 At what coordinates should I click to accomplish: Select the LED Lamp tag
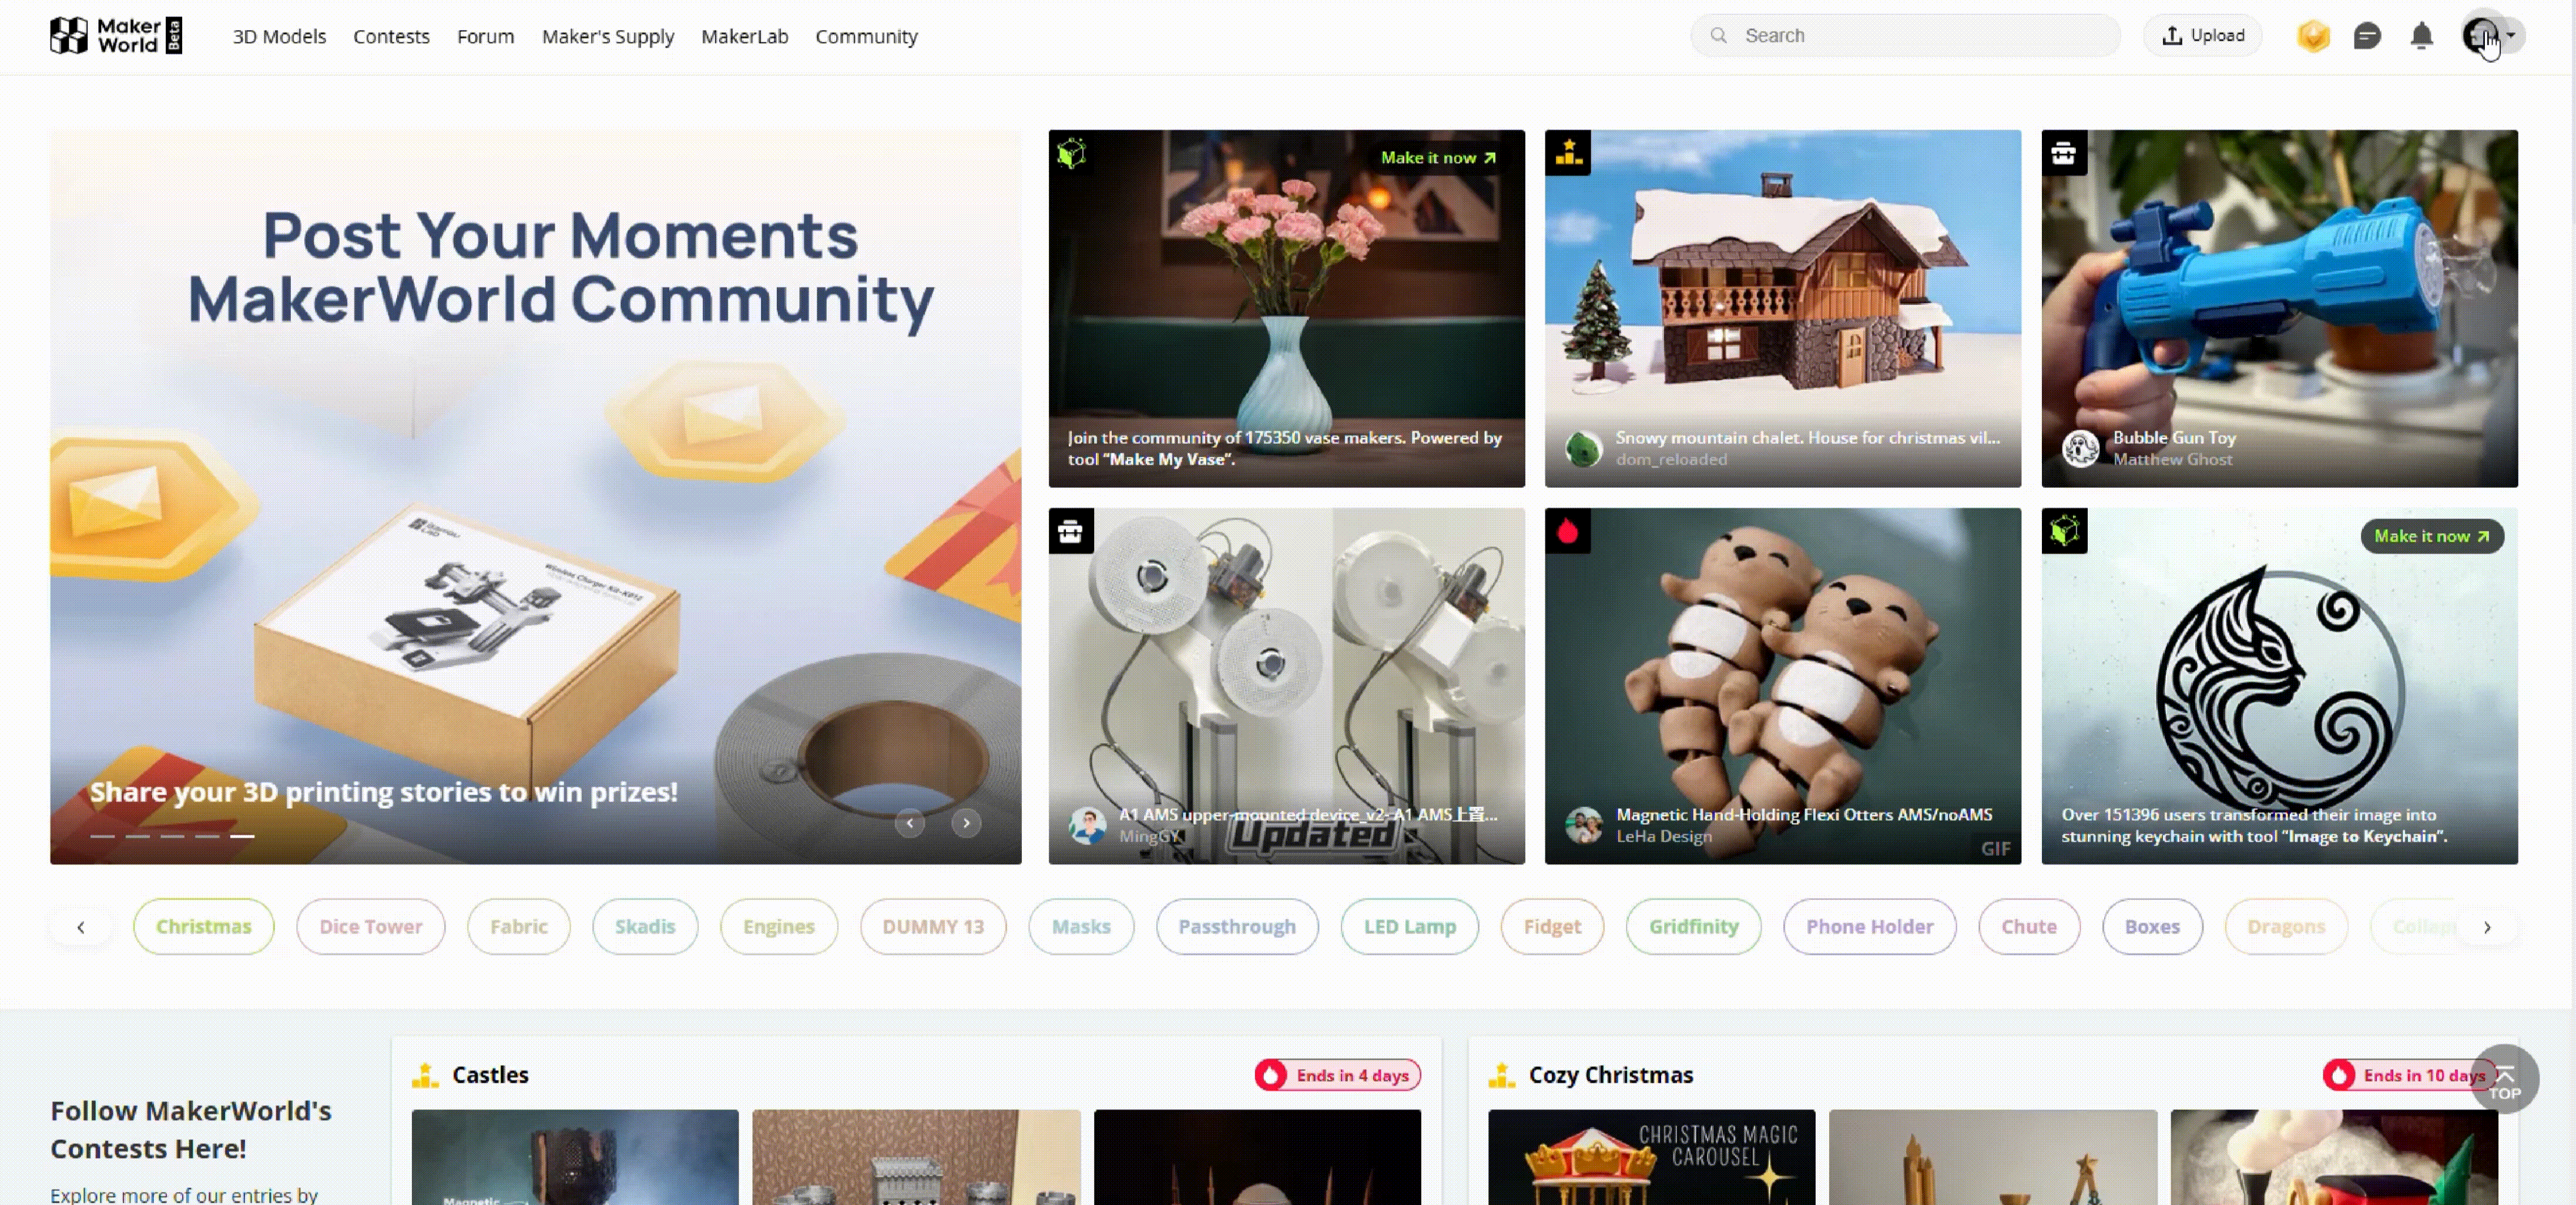click(1410, 927)
